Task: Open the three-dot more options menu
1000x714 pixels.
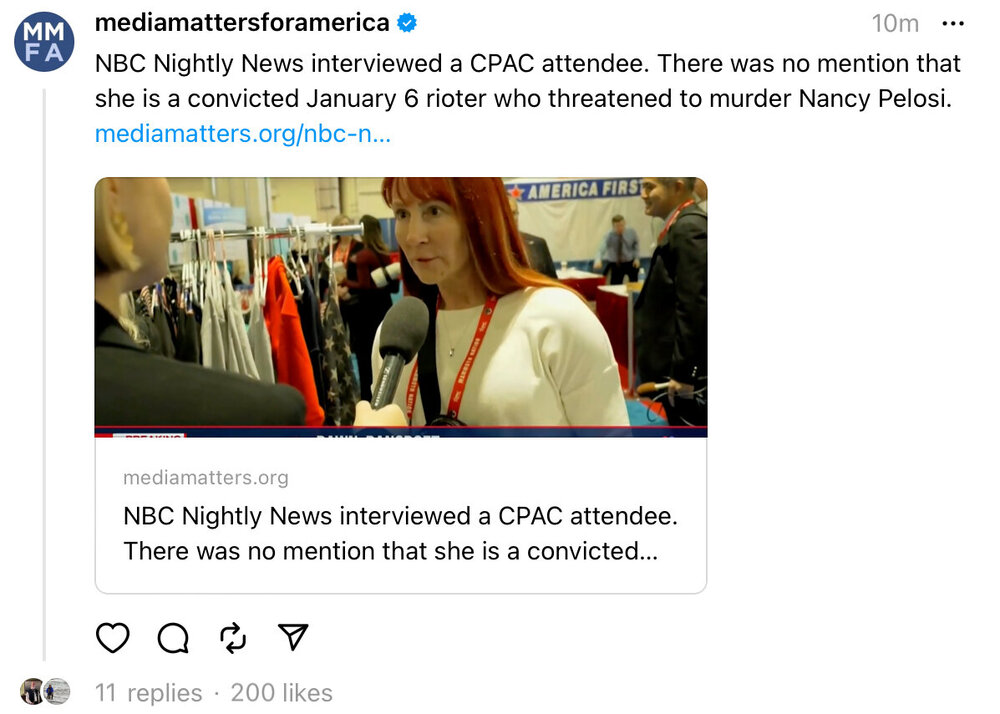Action: (953, 23)
